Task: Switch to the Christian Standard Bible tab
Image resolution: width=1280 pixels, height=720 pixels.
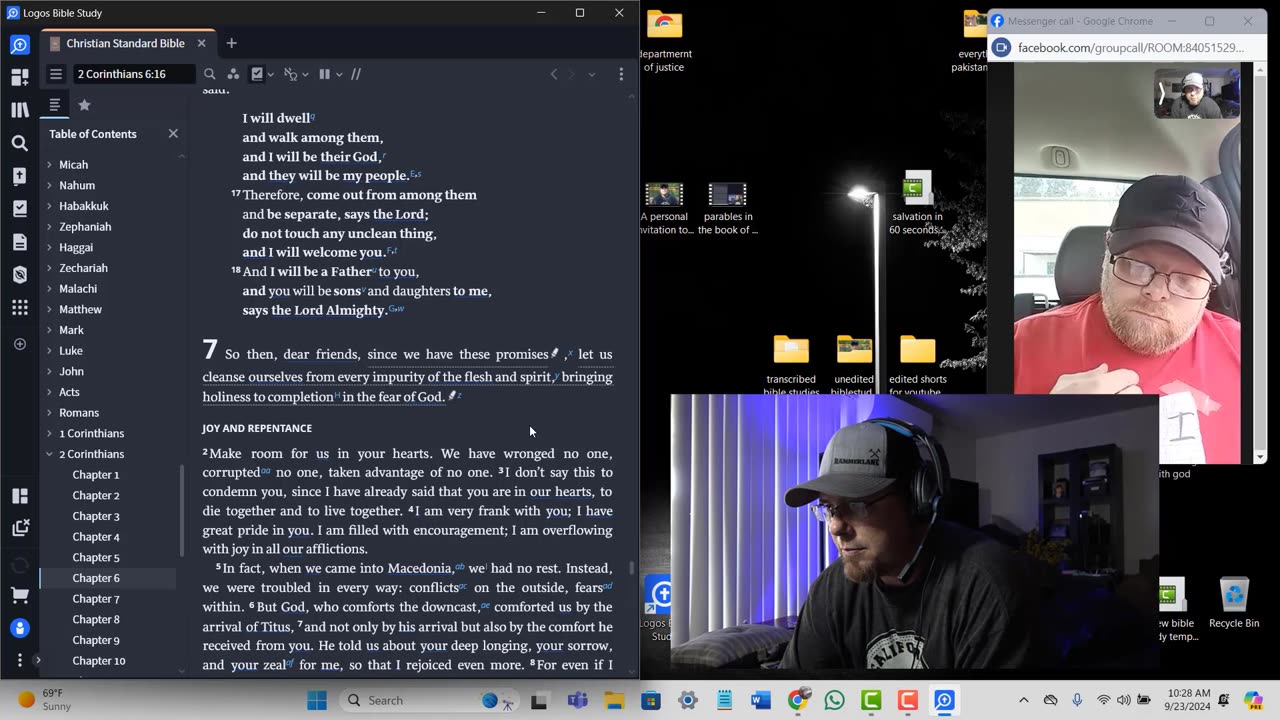Action: (125, 44)
